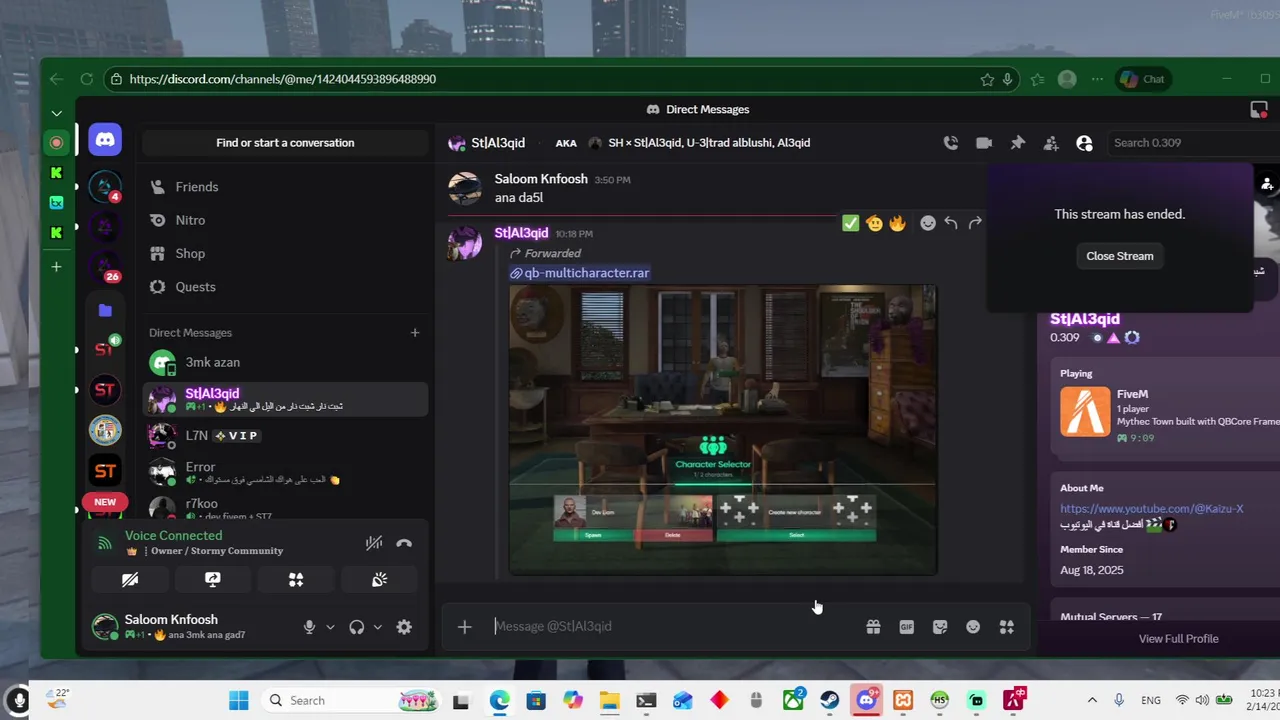This screenshot has height=720, width=1280.
Task: Open User Settings gear
Action: pyautogui.click(x=404, y=627)
